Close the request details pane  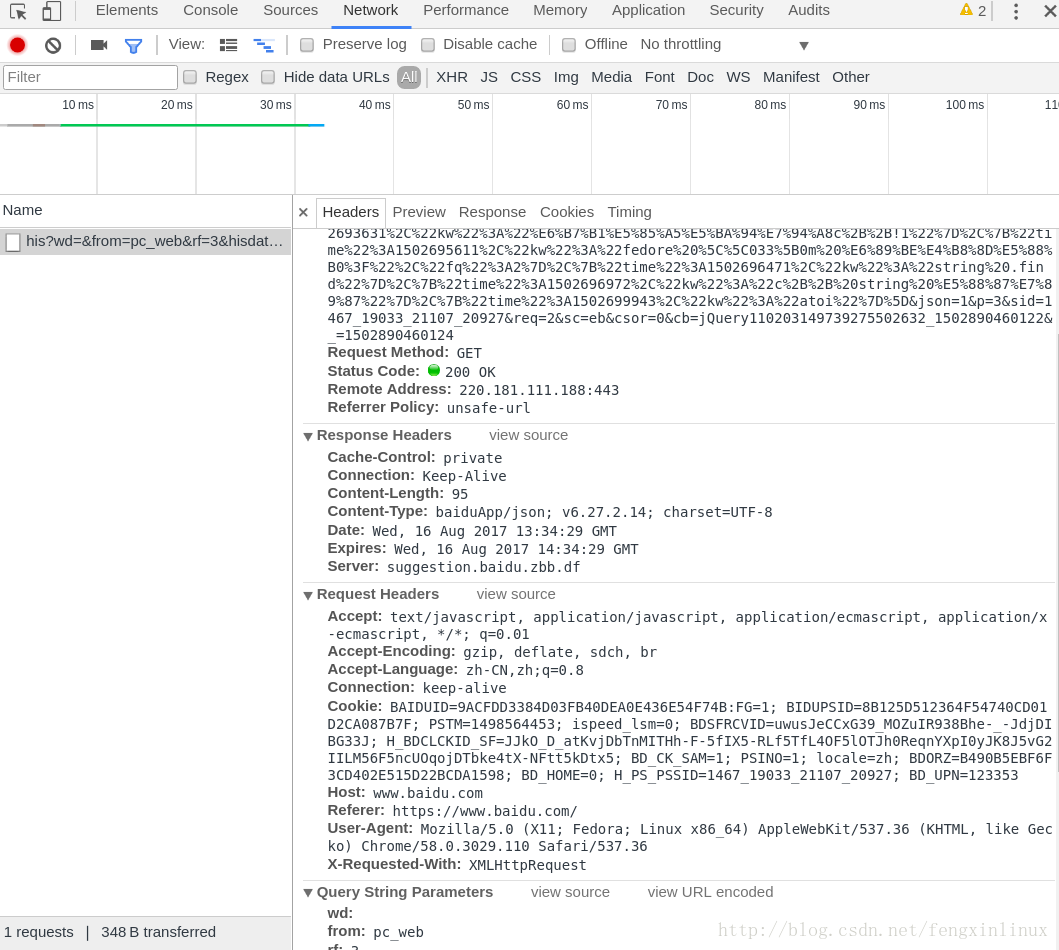pyautogui.click(x=303, y=212)
